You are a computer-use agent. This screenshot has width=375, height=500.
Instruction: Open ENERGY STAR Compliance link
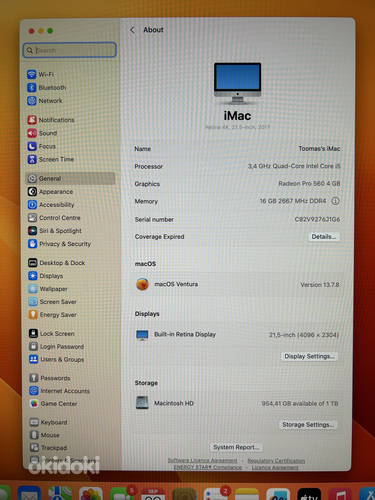coord(208,467)
